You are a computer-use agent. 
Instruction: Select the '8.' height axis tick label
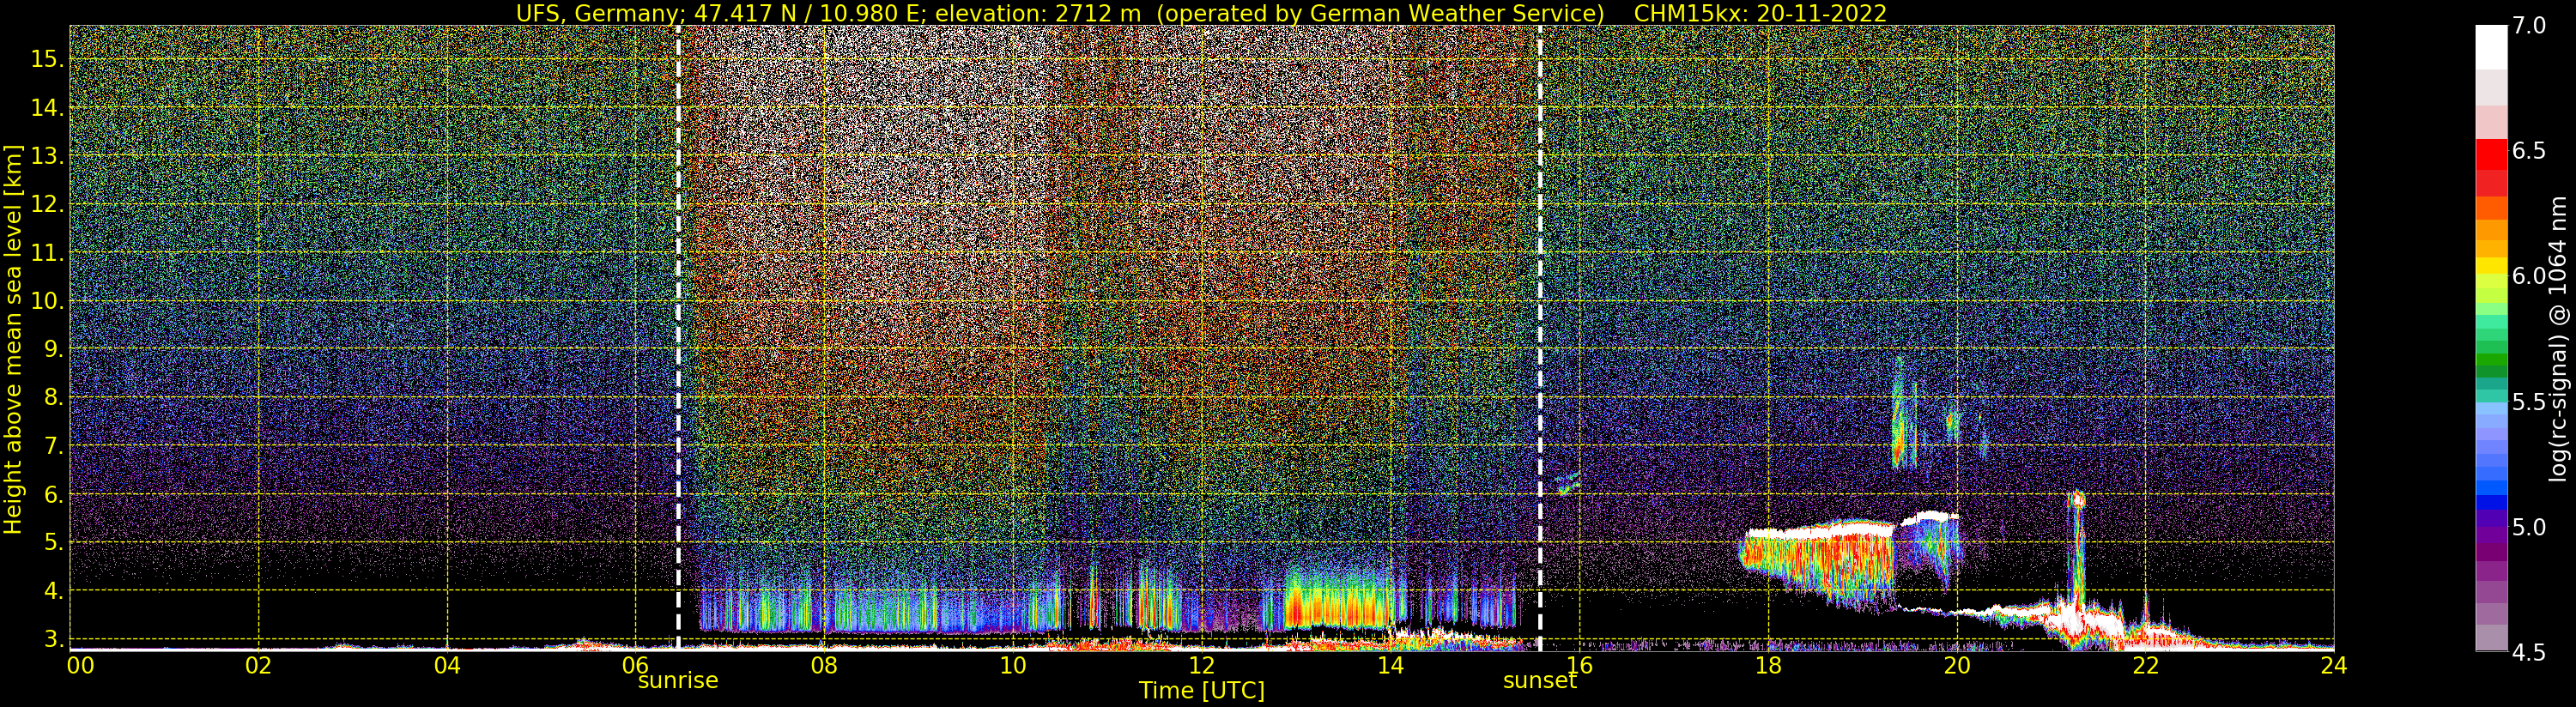[x=52, y=398]
